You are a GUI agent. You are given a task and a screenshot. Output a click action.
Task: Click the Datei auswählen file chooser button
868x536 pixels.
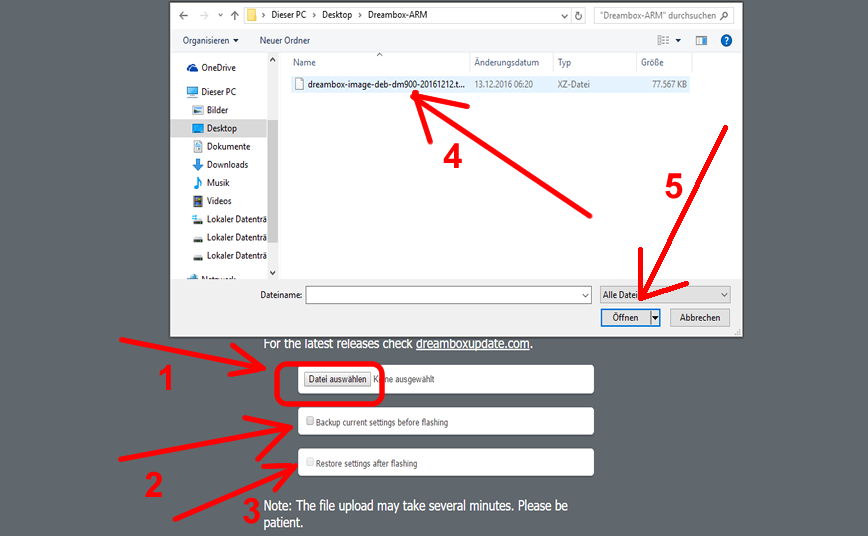(x=337, y=380)
